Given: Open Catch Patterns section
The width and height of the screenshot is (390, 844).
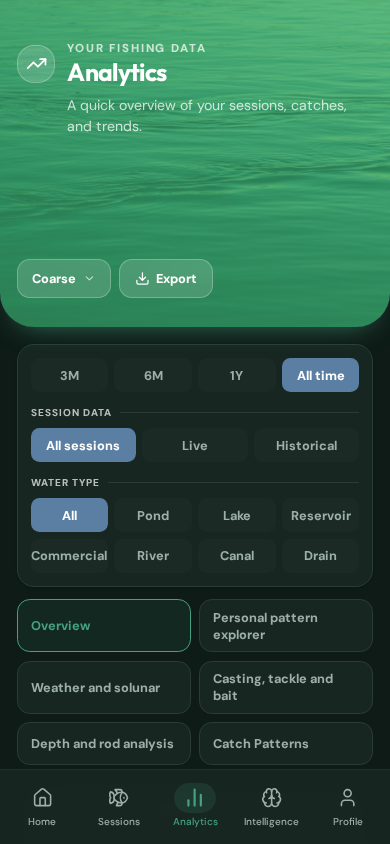Looking at the screenshot, I should pyautogui.click(x=286, y=743).
